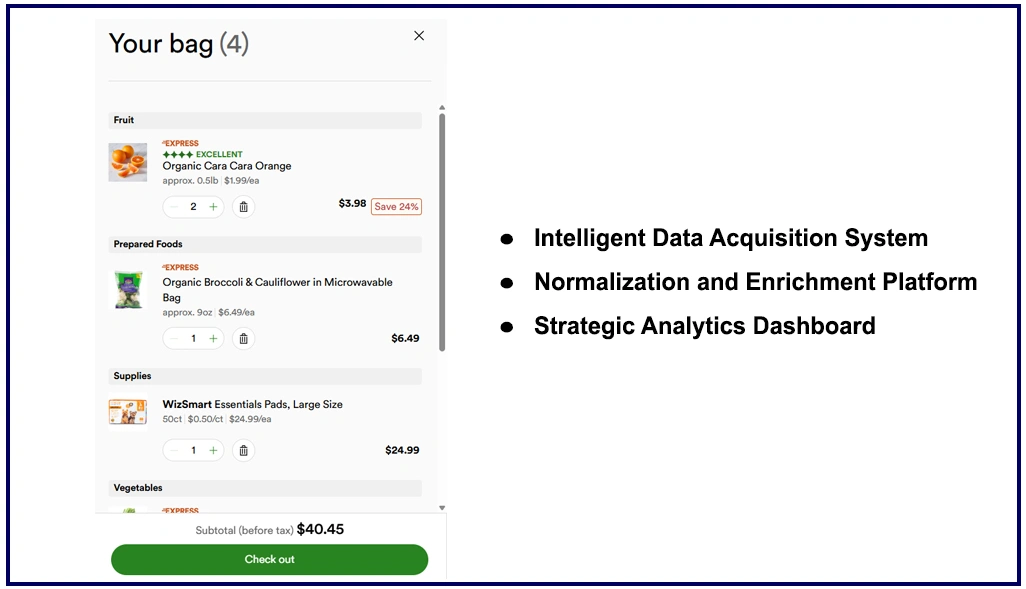The image size is (1026, 589).
Task: Open Organic Broccoli & Cauliflower product link
Action: 277,283
